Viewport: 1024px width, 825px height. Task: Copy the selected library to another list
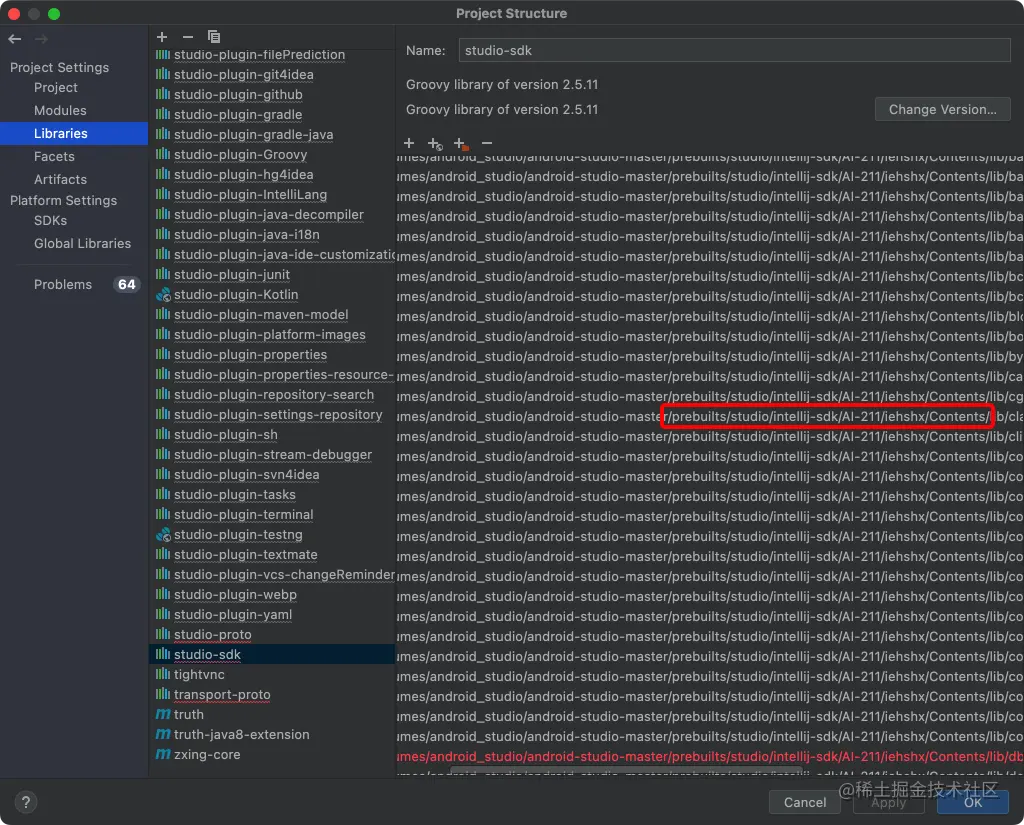click(x=214, y=37)
